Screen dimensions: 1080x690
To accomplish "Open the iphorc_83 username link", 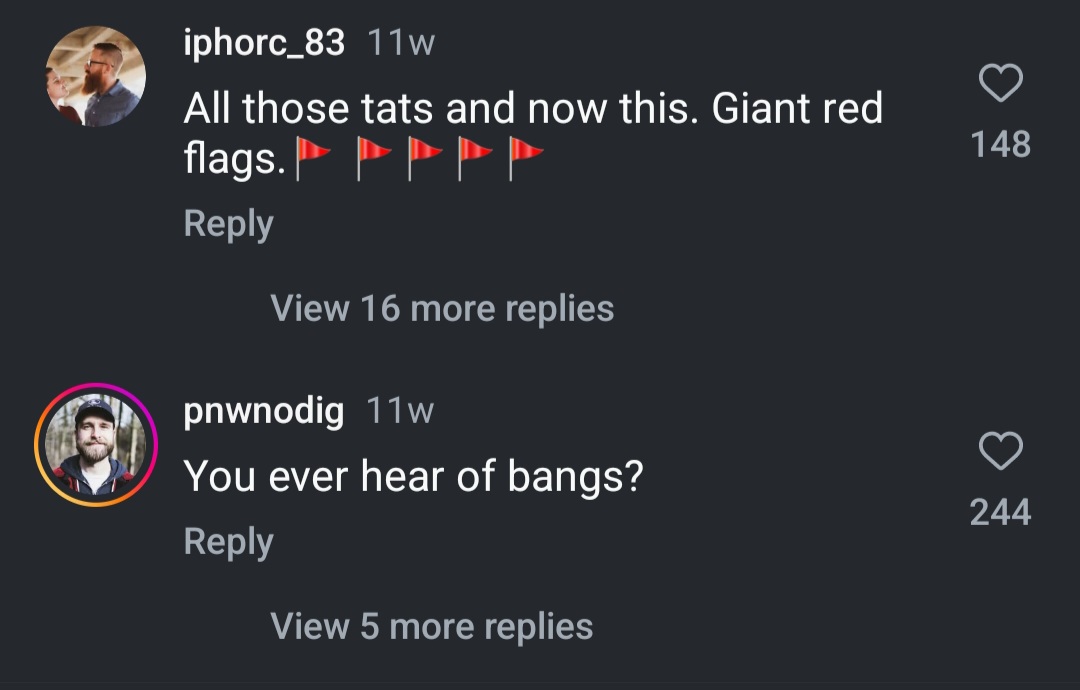I will tap(264, 43).
